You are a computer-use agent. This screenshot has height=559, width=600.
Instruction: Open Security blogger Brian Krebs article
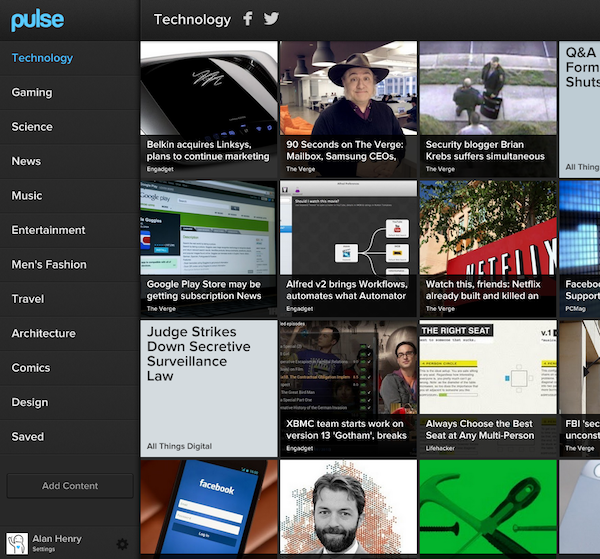(488, 109)
